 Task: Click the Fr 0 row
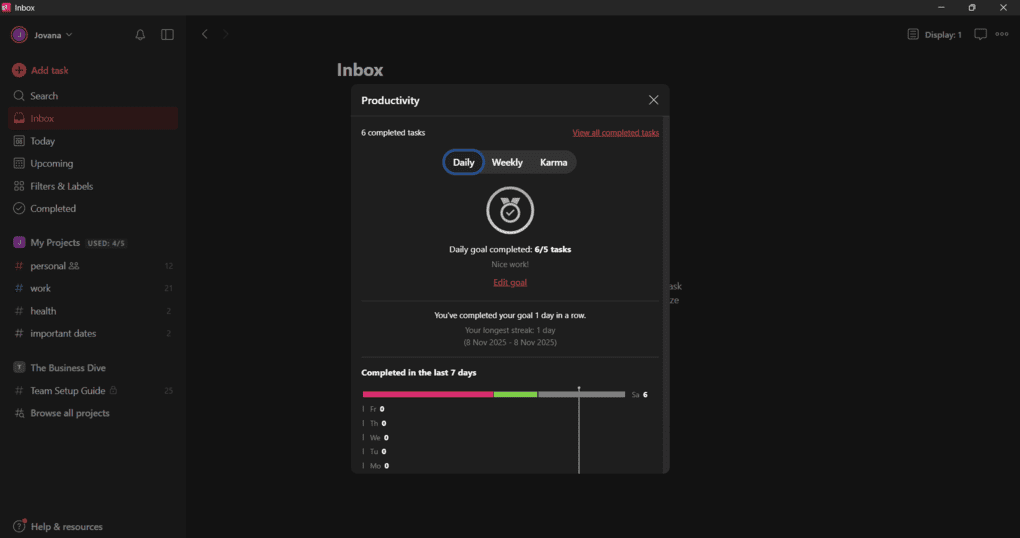tap(373, 409)
